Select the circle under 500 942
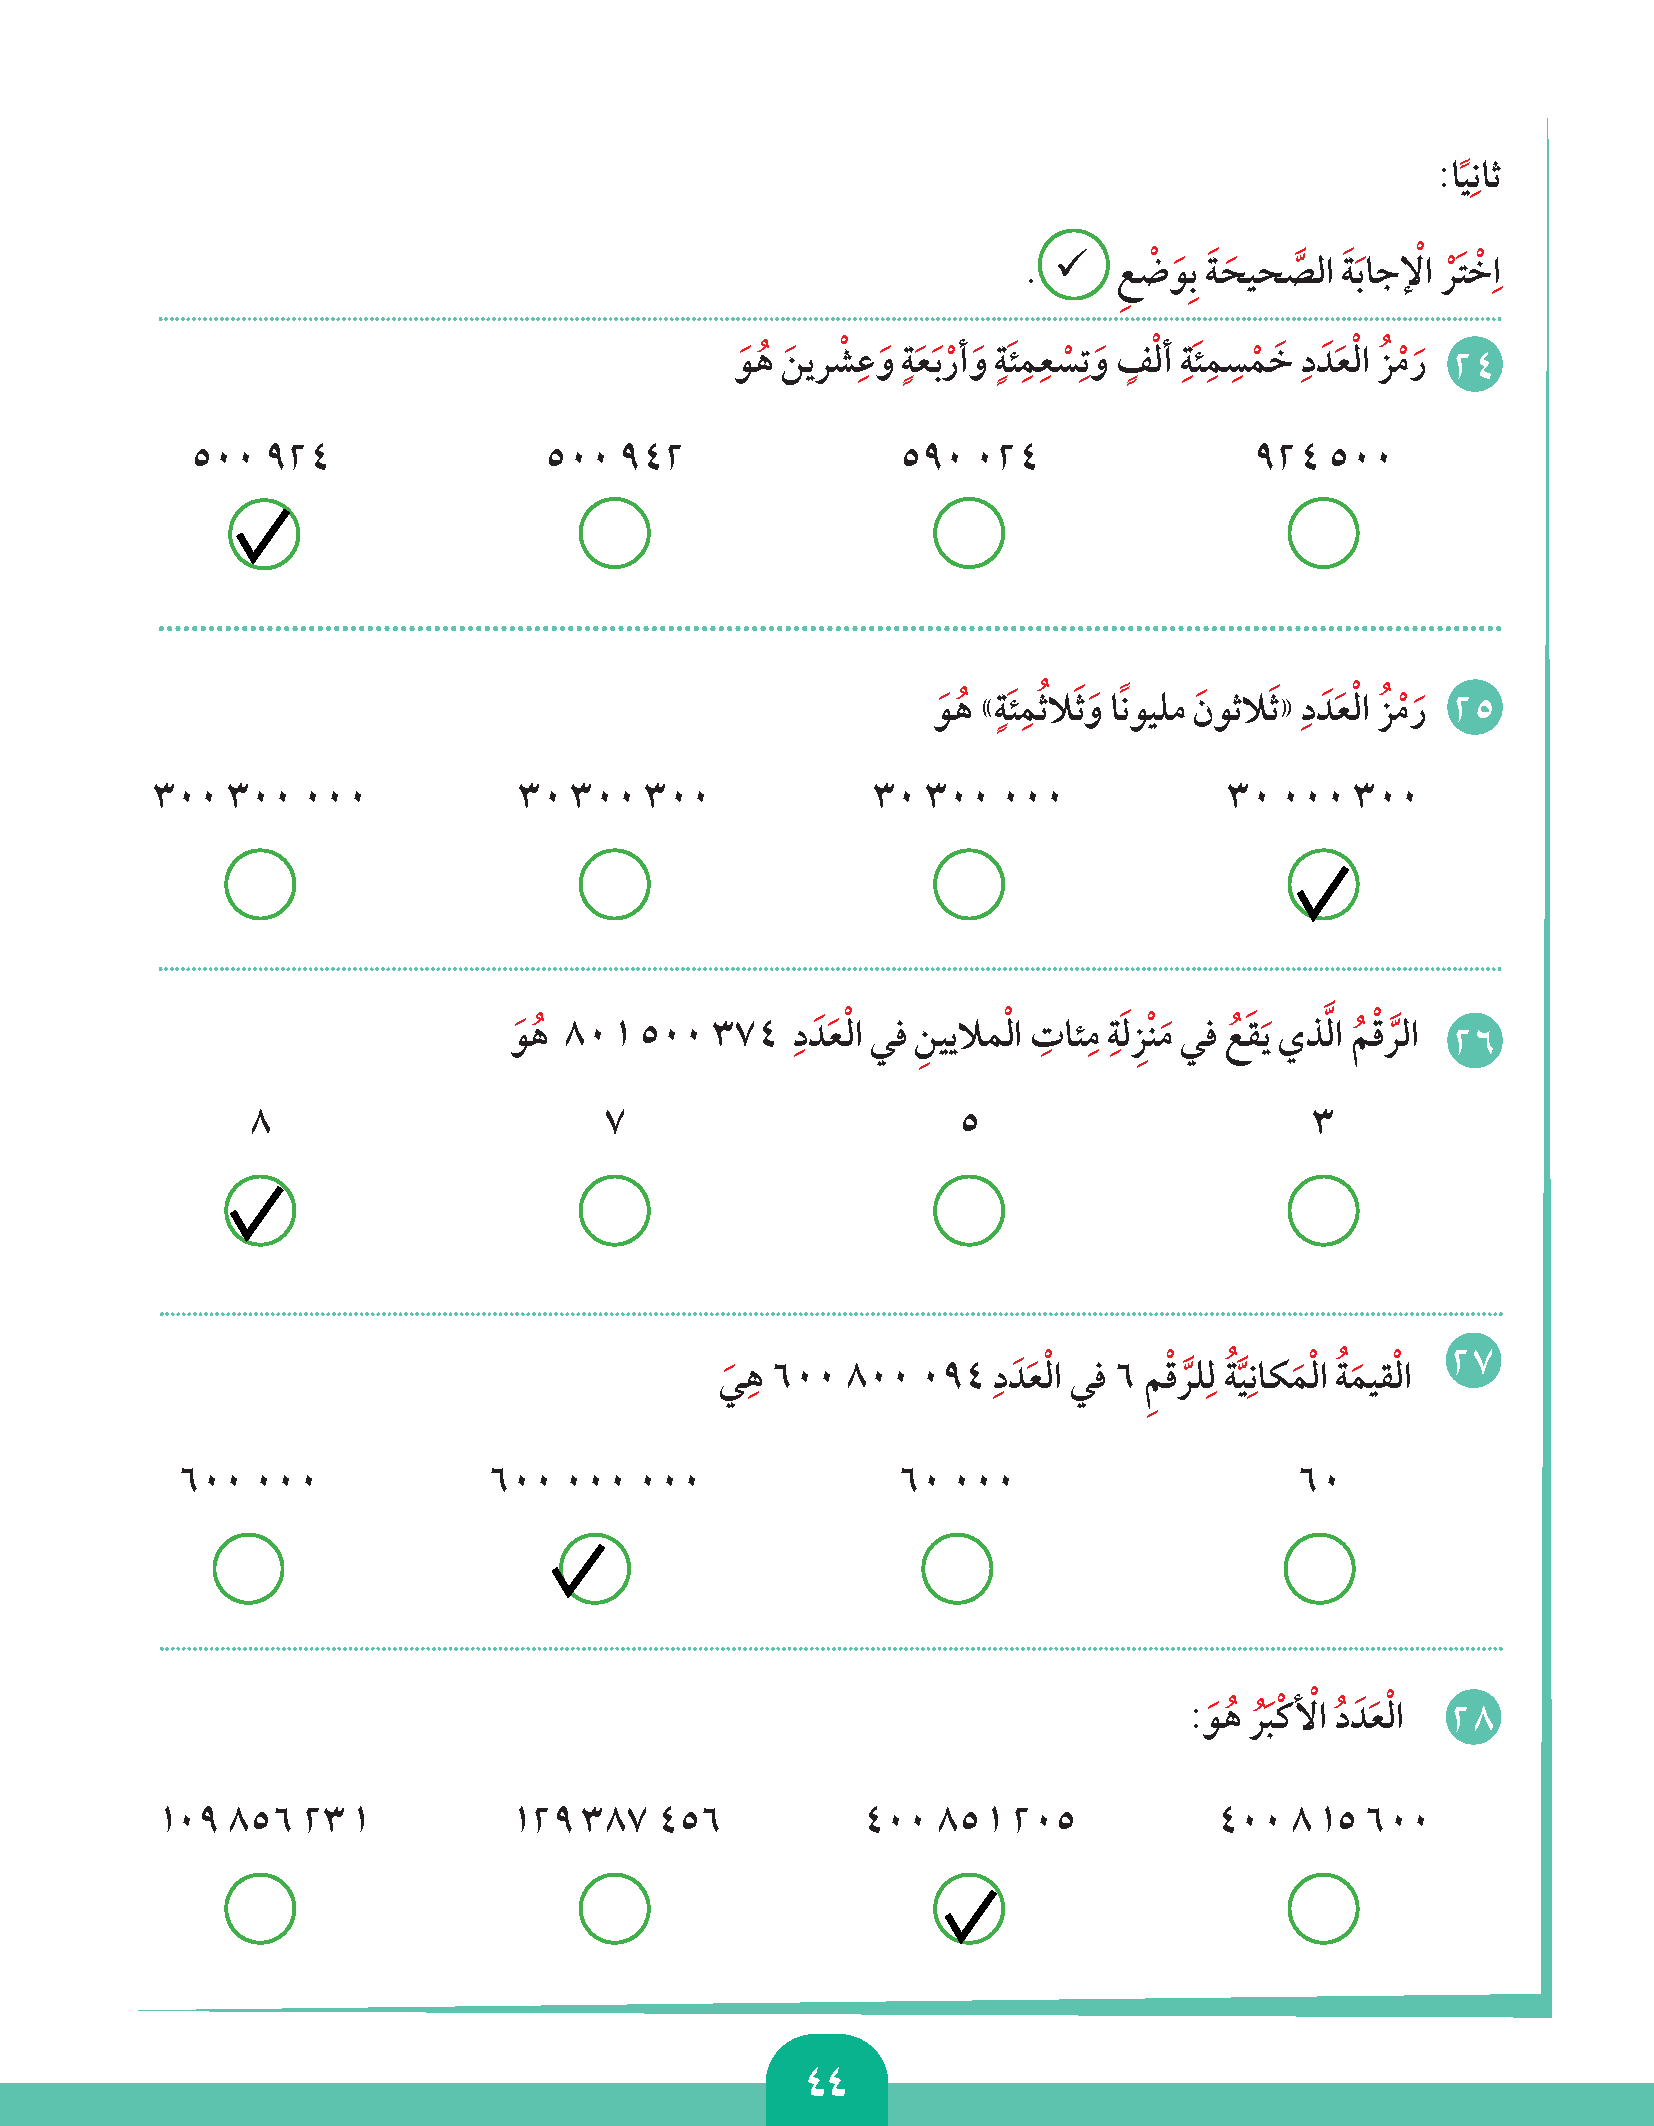Image resolution: width=1654 pixels, height=2126 pixels. (x=614, y=534)
